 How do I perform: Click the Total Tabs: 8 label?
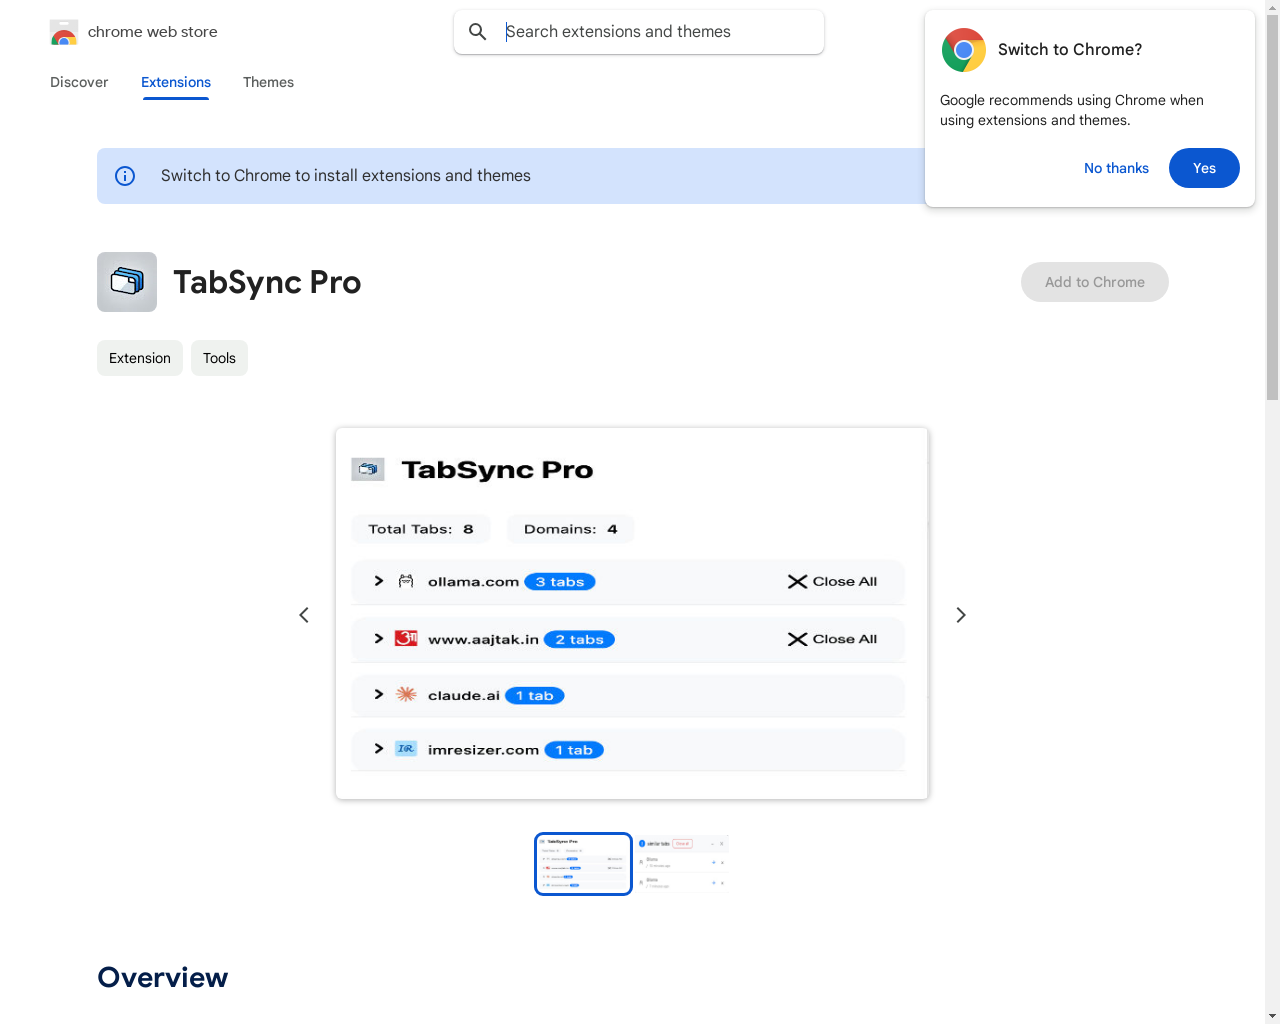click(x=421, y=529)
